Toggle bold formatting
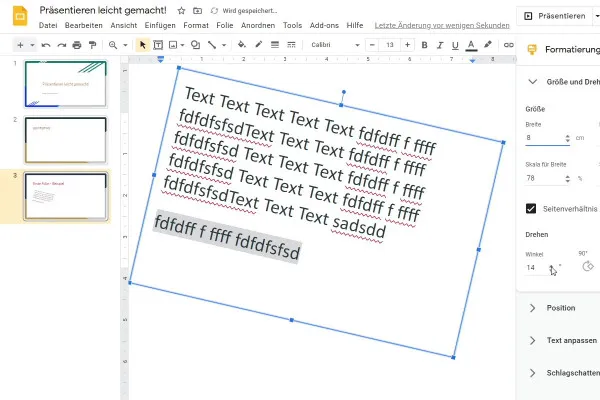 (424, 45)
